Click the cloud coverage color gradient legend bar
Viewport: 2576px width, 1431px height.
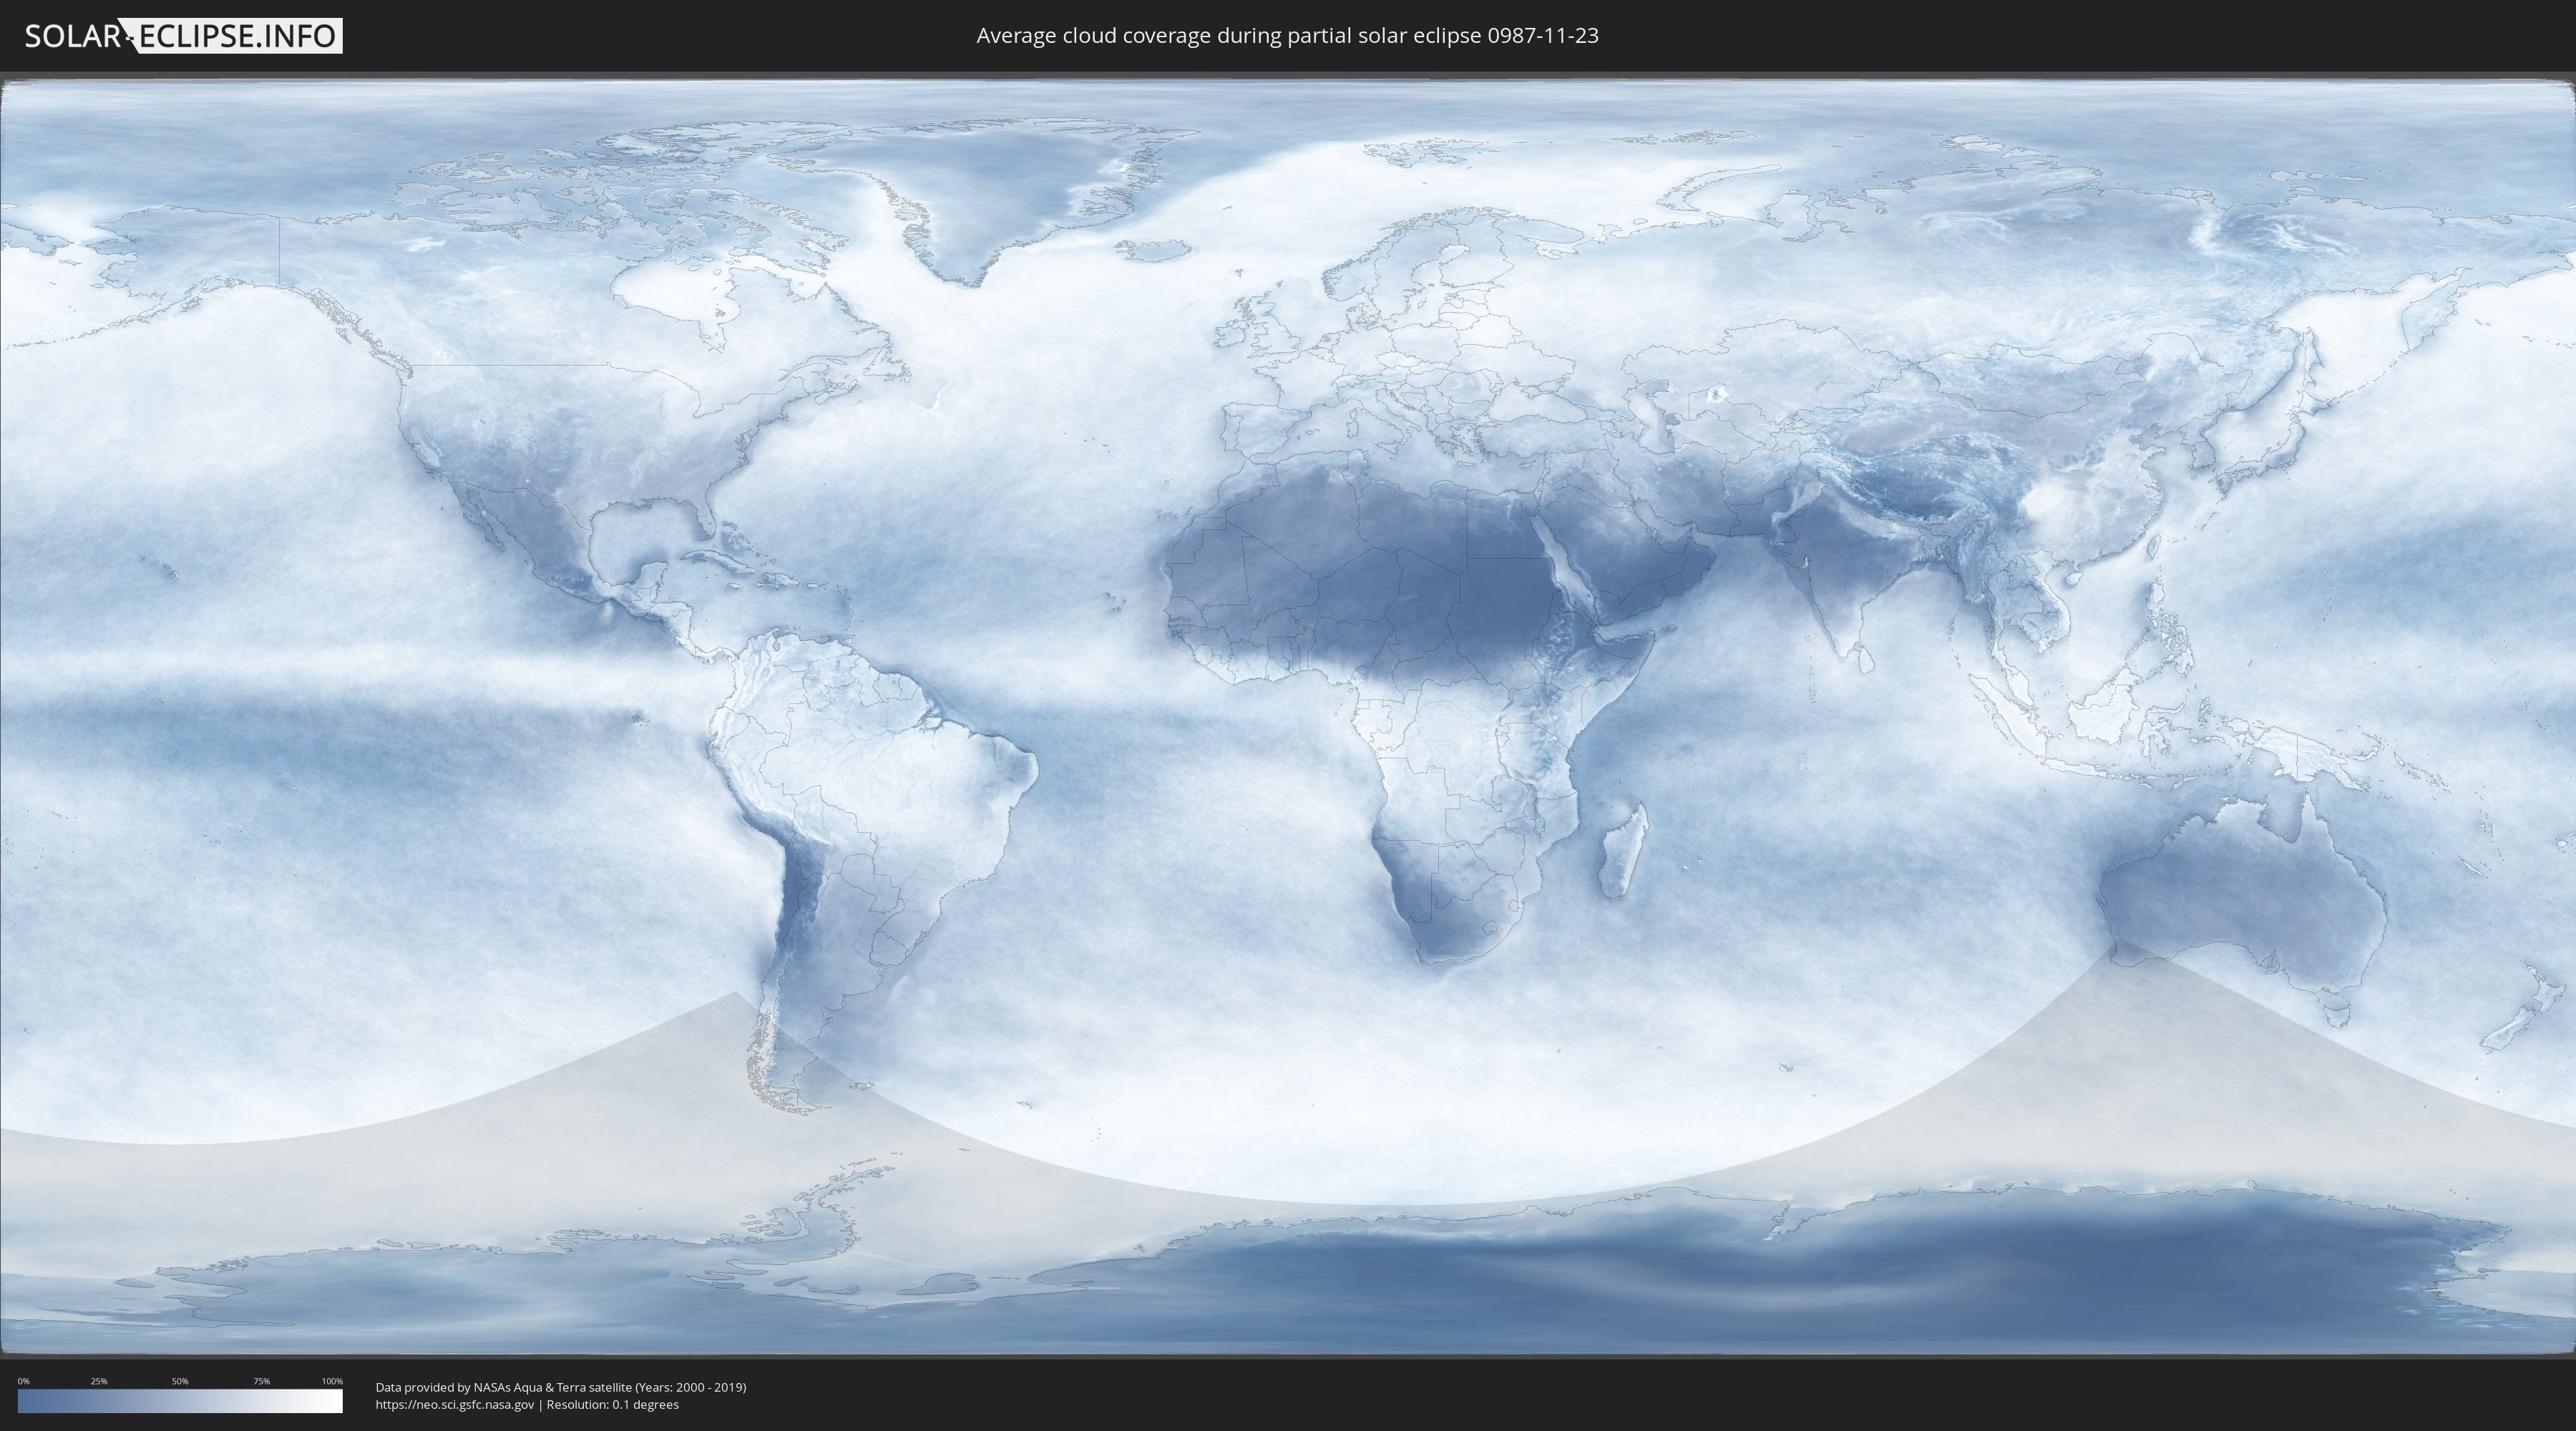click(180, 1401)
